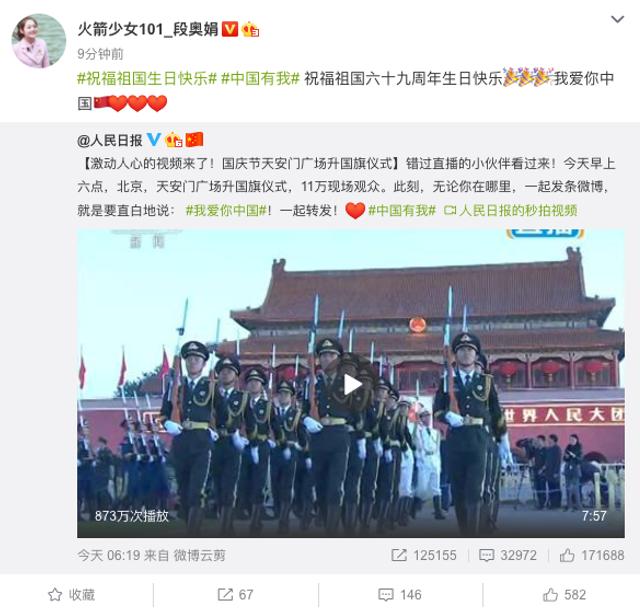Open hashtag #祝福祖国生日快乐#
Screen dimensions: 640x611
147,78
